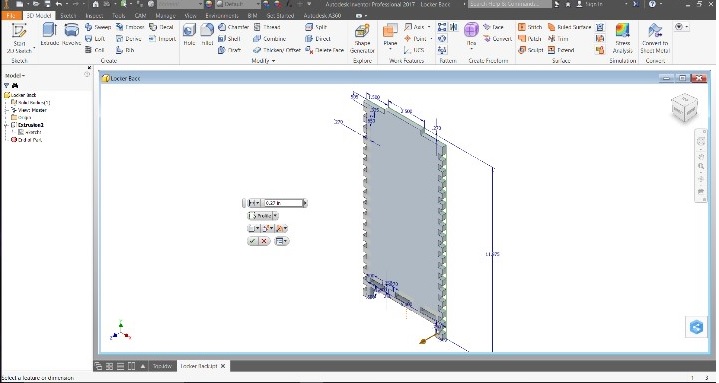Switch to the View ribbon tab
Screen dimensions: 719x383
coord(190,15)
